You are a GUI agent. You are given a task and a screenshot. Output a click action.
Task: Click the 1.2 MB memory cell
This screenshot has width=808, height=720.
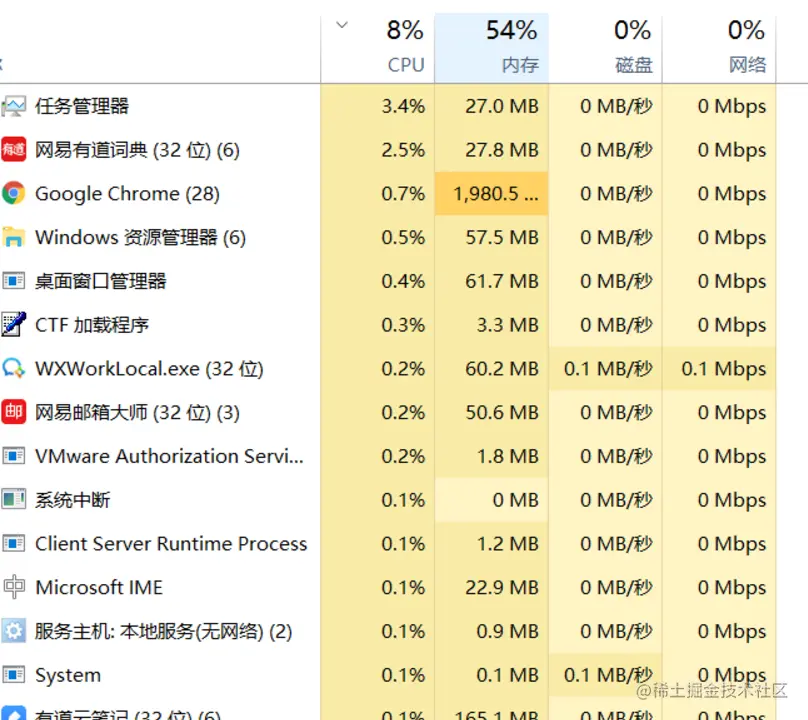492,544
